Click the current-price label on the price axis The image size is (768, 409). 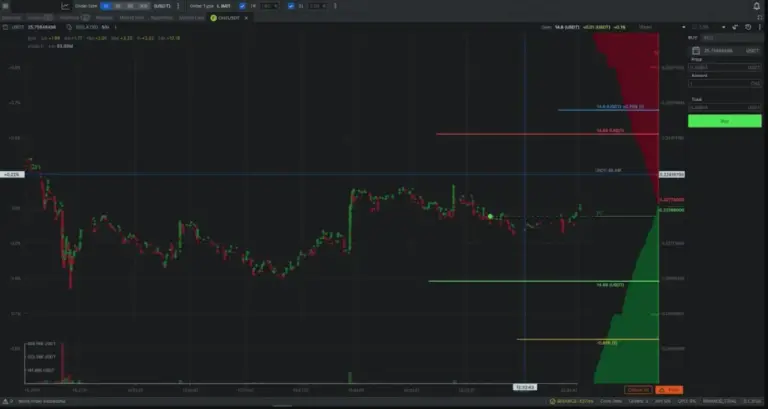coord(672,174)
